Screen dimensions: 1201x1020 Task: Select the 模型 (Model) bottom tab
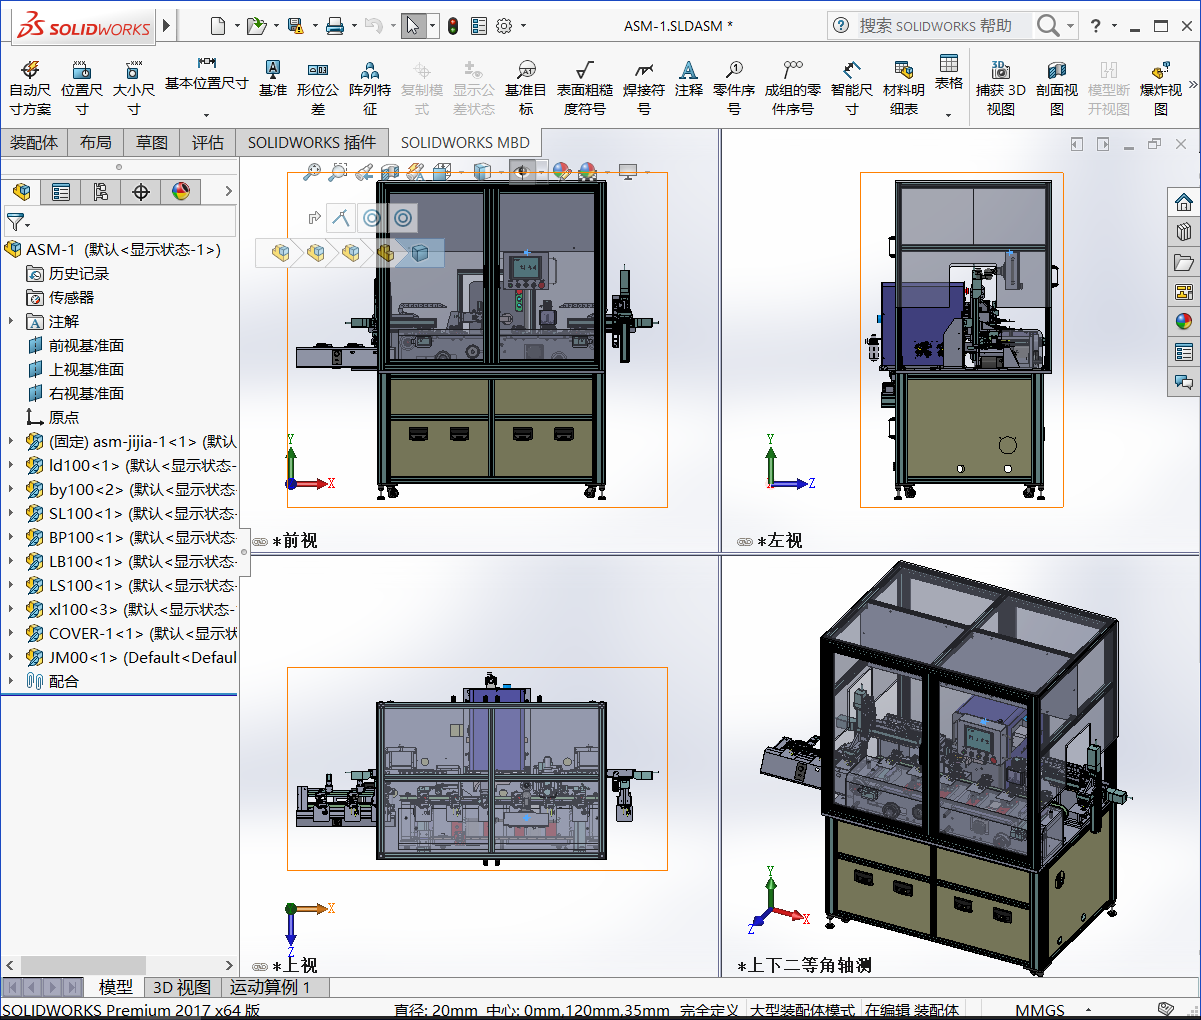coord(116,987)
